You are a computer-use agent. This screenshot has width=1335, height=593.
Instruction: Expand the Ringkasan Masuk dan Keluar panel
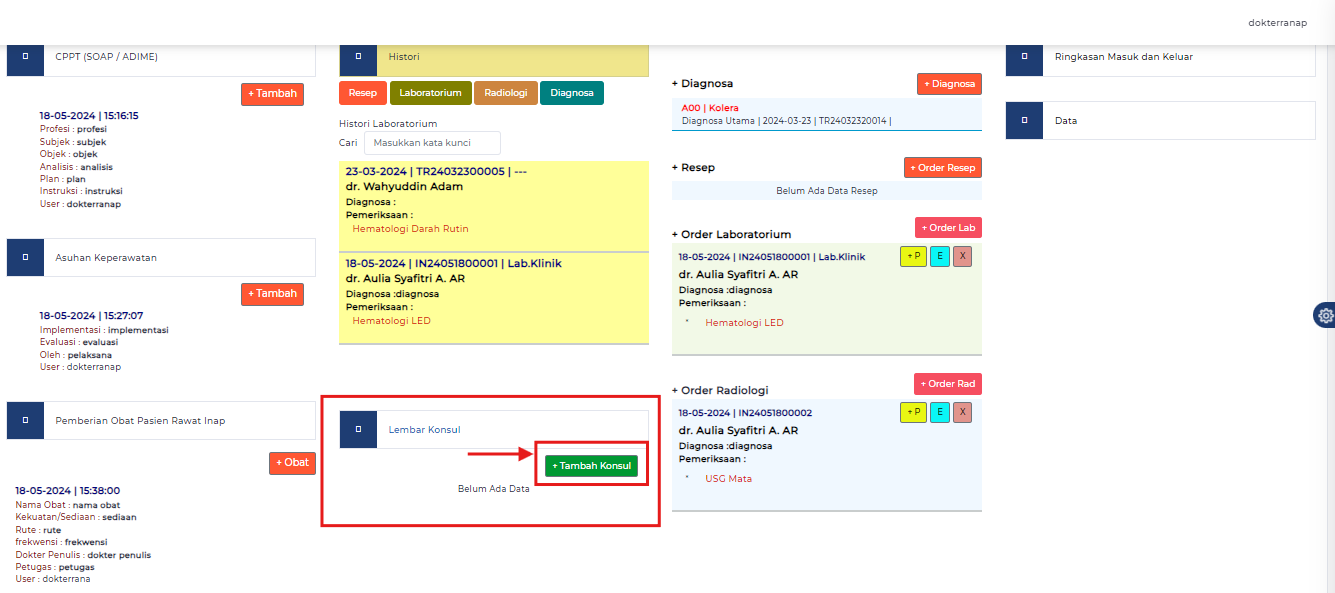click(x=1123, y=57)
